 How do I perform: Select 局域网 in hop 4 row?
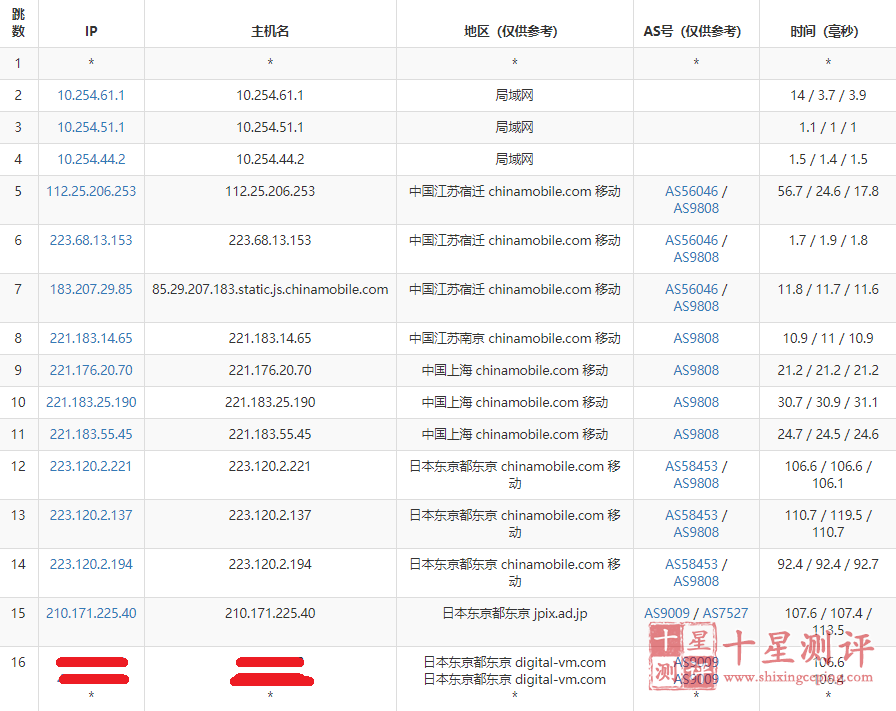click(x=514, y=159)
